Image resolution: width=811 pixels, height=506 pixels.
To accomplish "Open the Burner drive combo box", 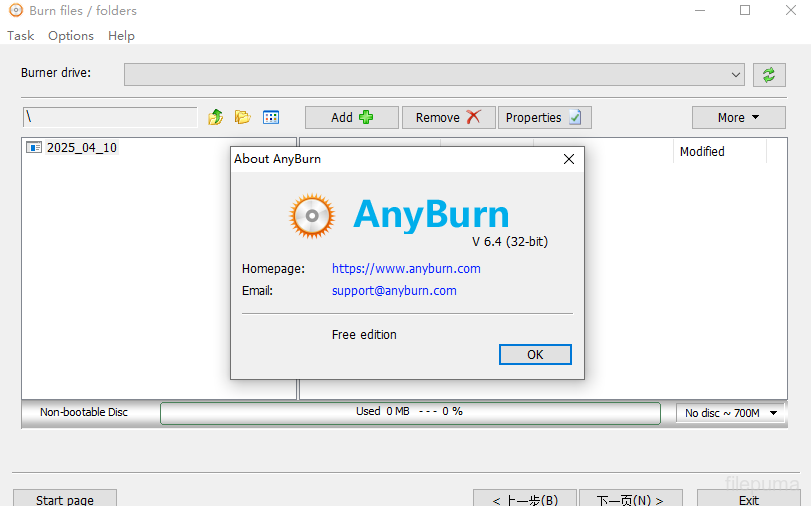I will tap(434, 75).
